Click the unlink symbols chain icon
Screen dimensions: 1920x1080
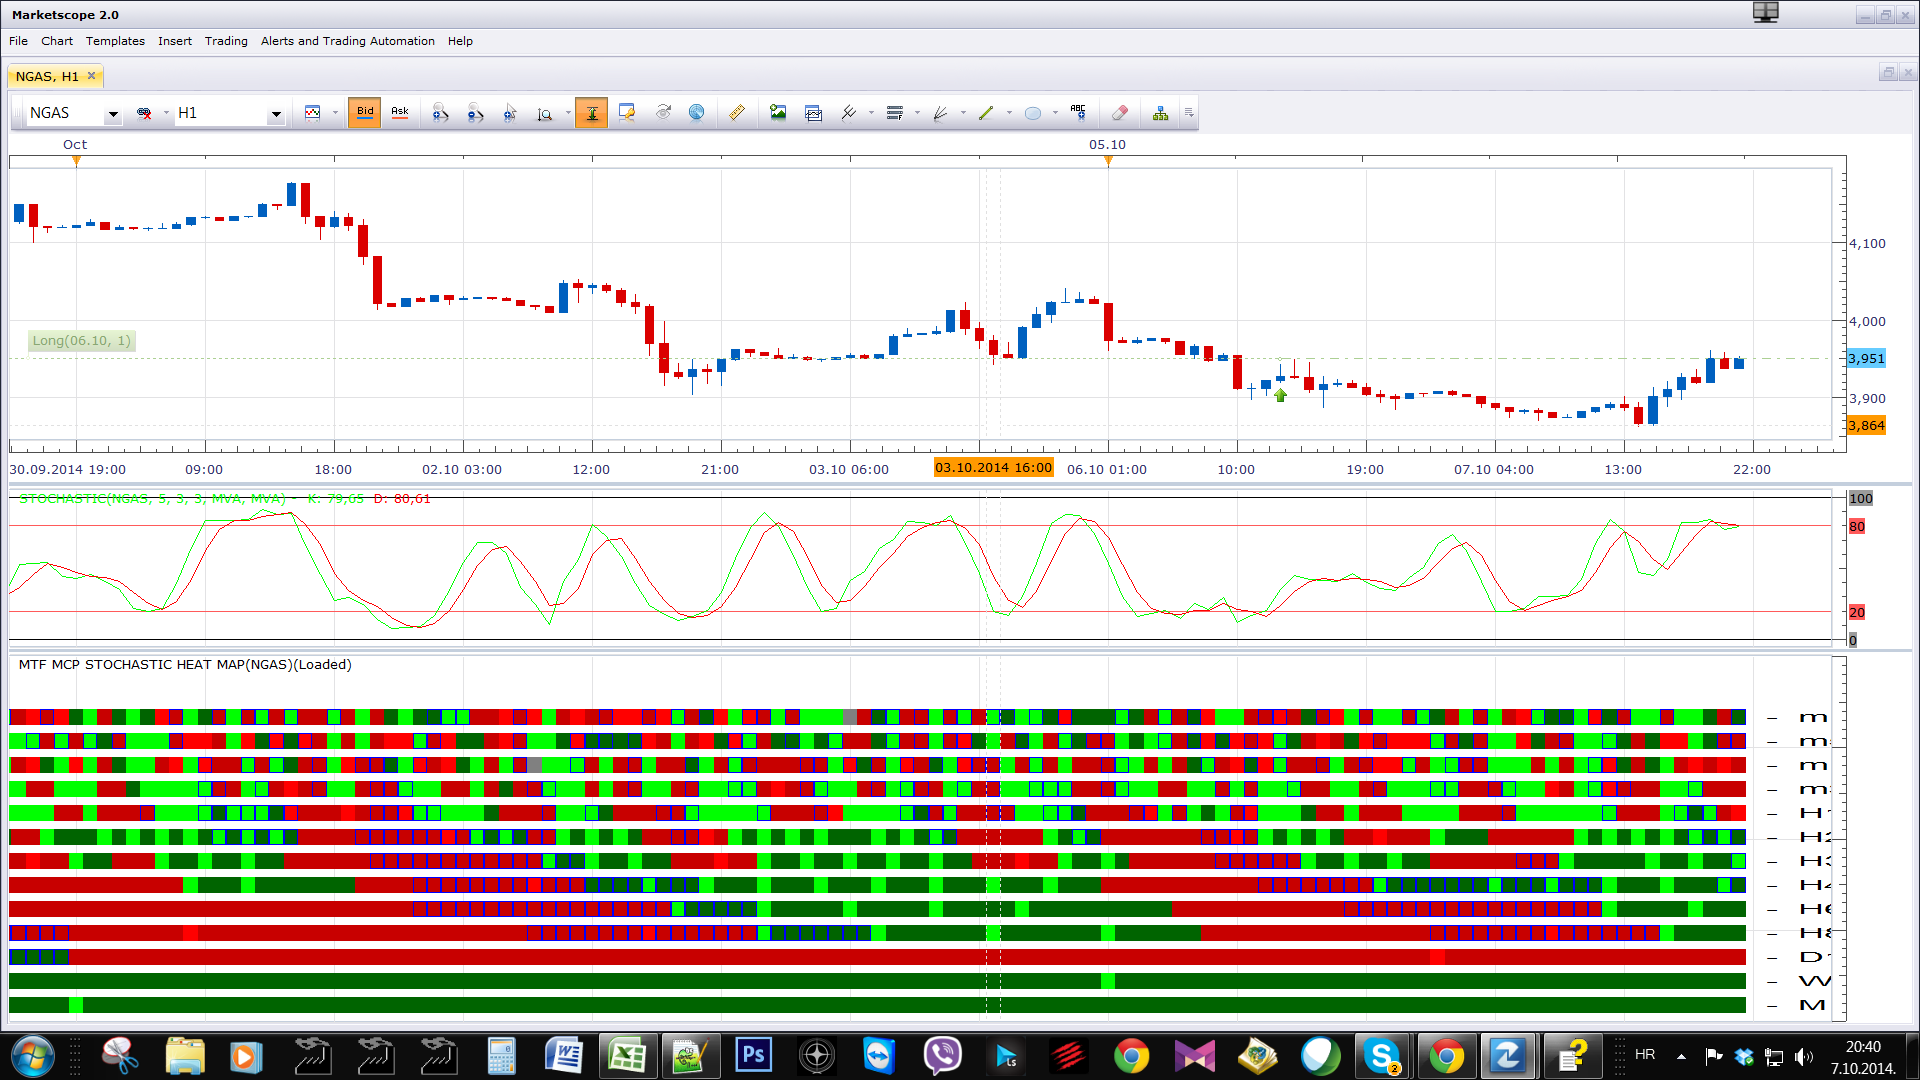click(x=145, y=113)
